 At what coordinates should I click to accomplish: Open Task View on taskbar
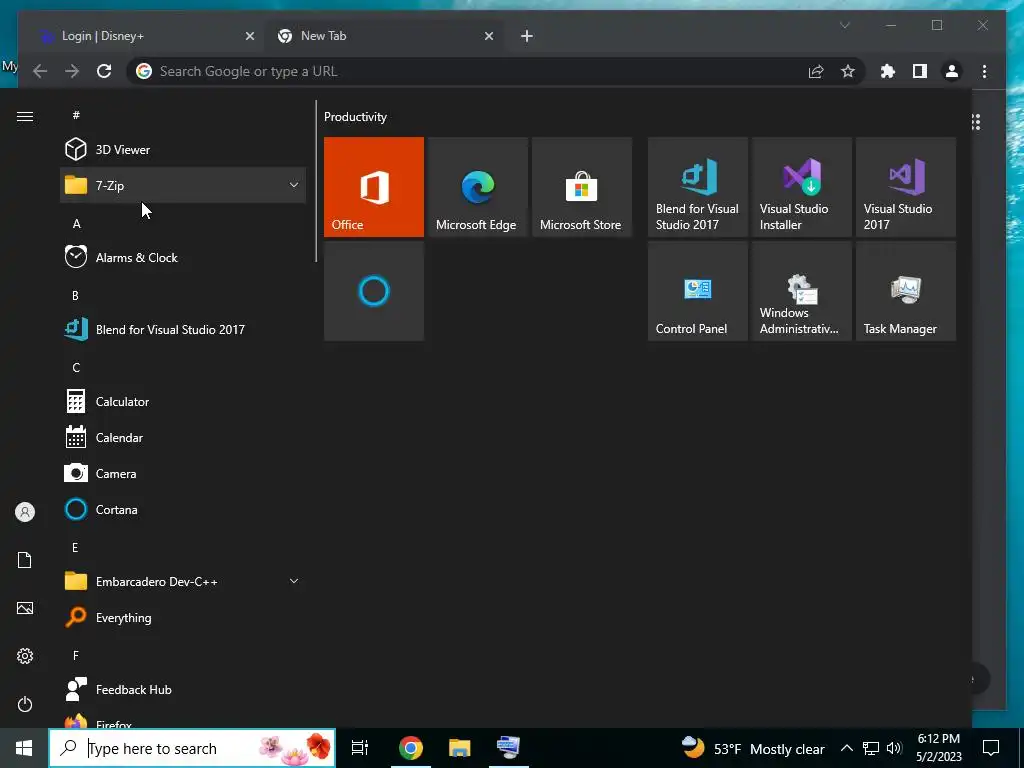tap(360, 748)
